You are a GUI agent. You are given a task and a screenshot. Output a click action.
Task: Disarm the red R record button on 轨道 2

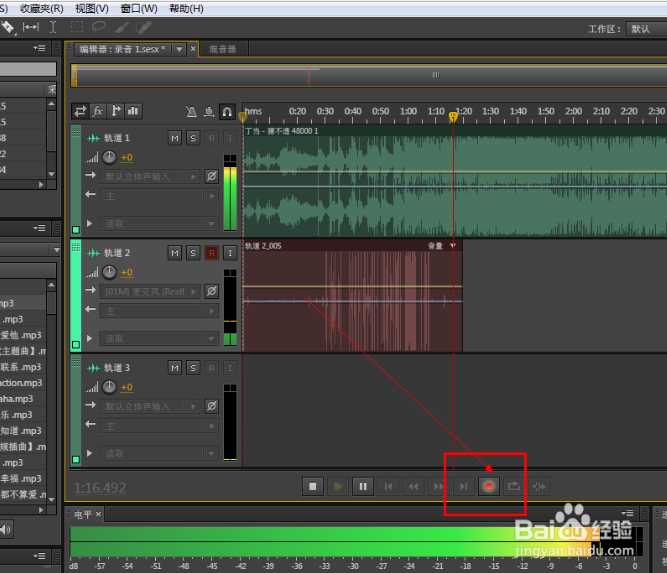[x=211, y=253]
